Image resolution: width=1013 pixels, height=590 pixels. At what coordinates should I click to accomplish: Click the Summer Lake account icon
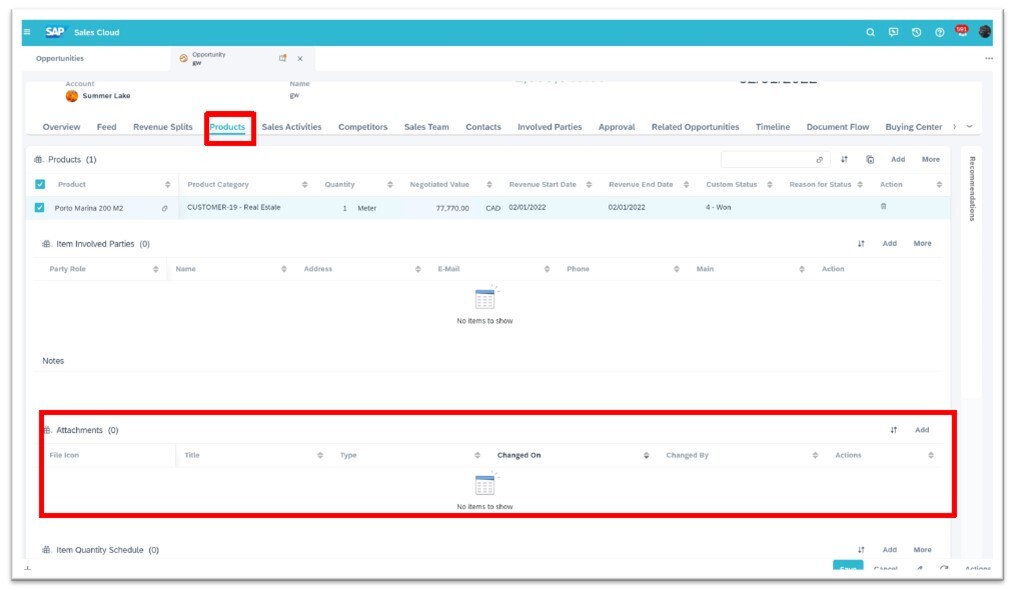[x=72, y=96]
